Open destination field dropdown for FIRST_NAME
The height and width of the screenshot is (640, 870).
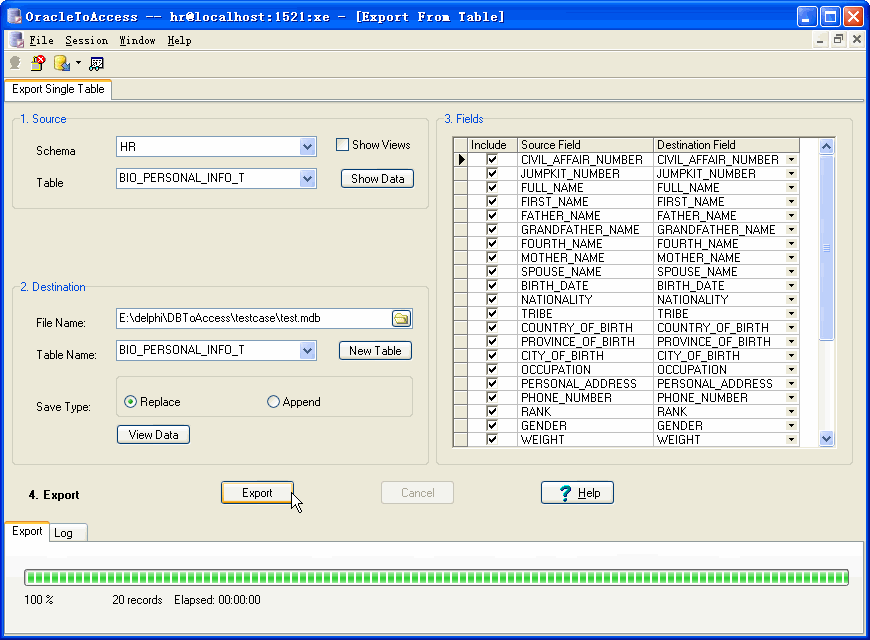pos(792,202)
